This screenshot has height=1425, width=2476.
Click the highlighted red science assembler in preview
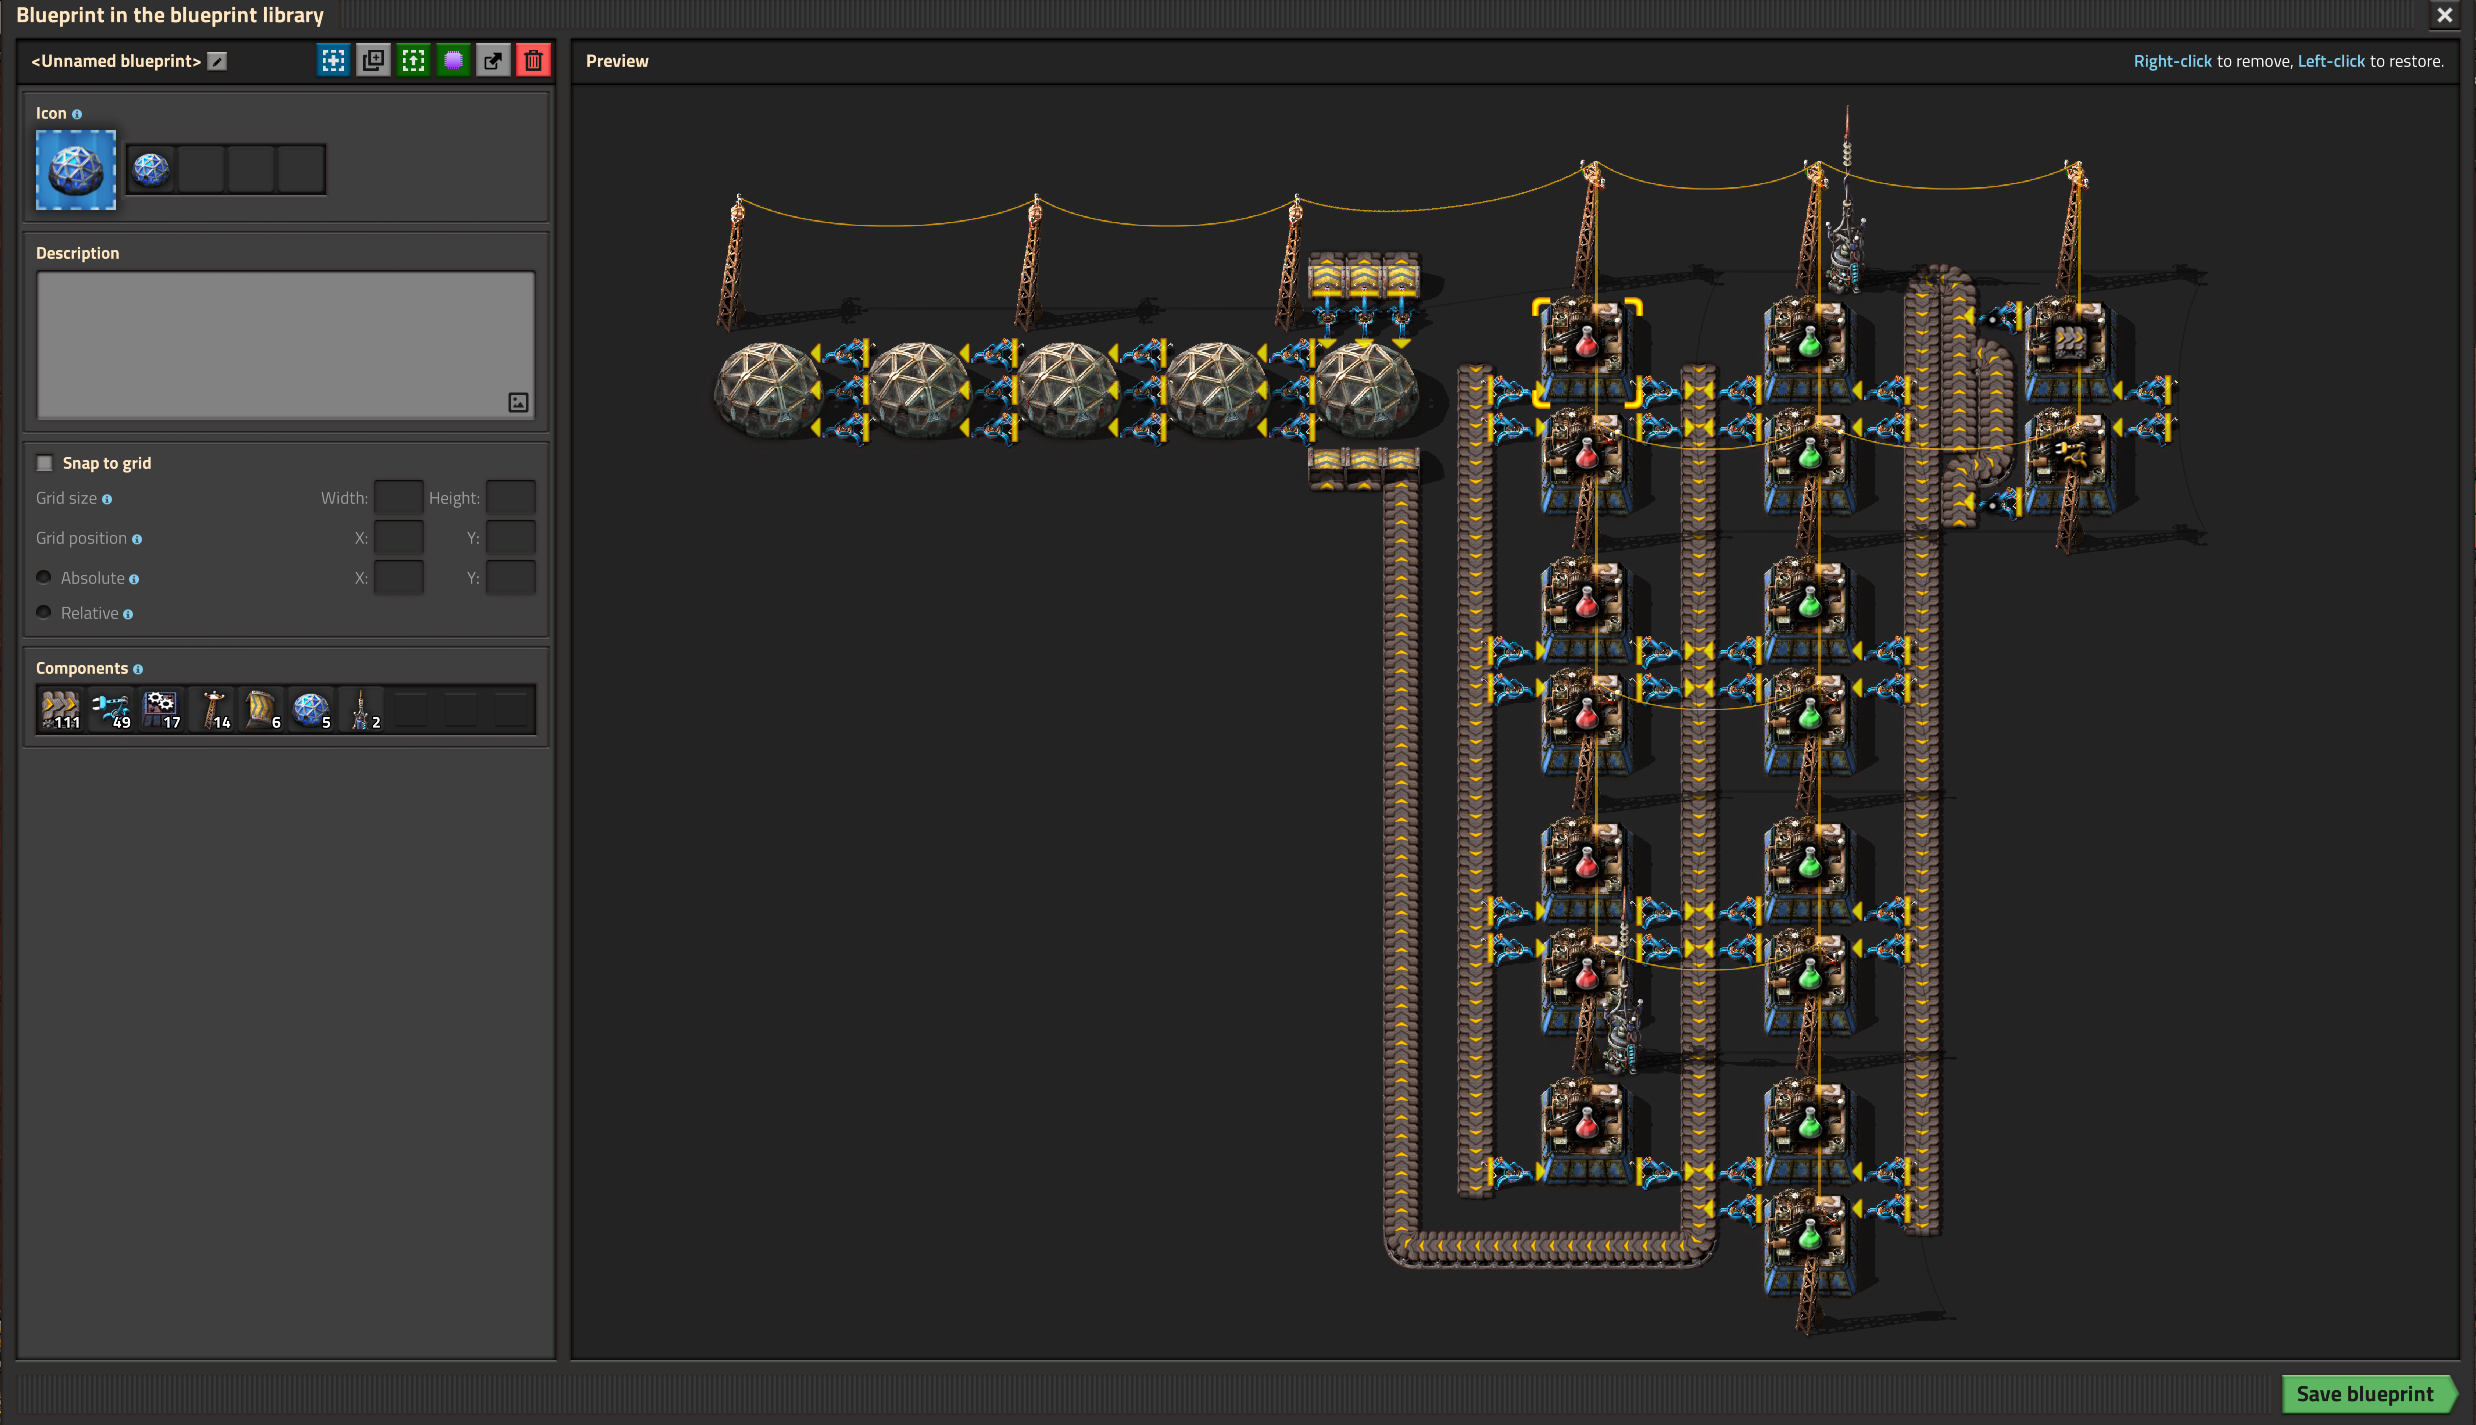(1586, 352)
